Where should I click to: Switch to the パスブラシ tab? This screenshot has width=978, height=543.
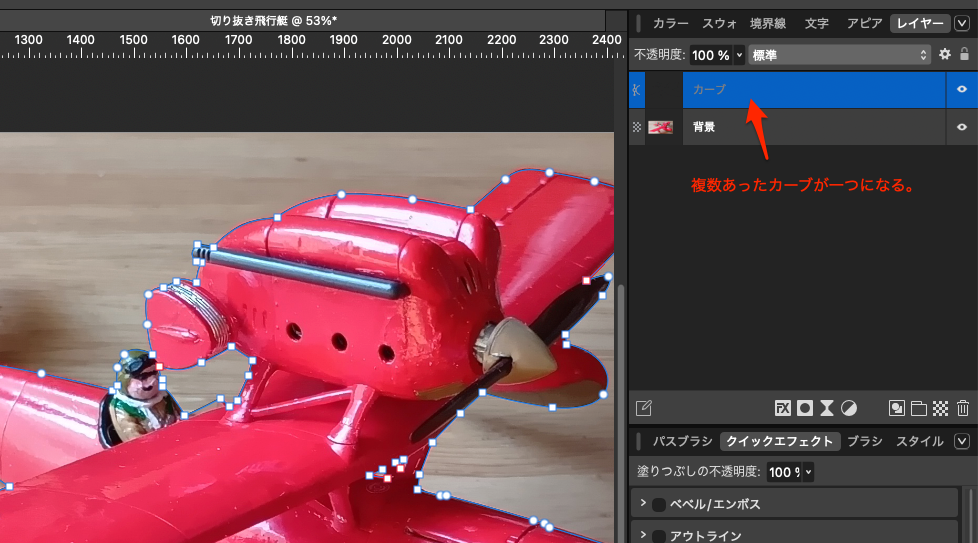coord(682,441)
